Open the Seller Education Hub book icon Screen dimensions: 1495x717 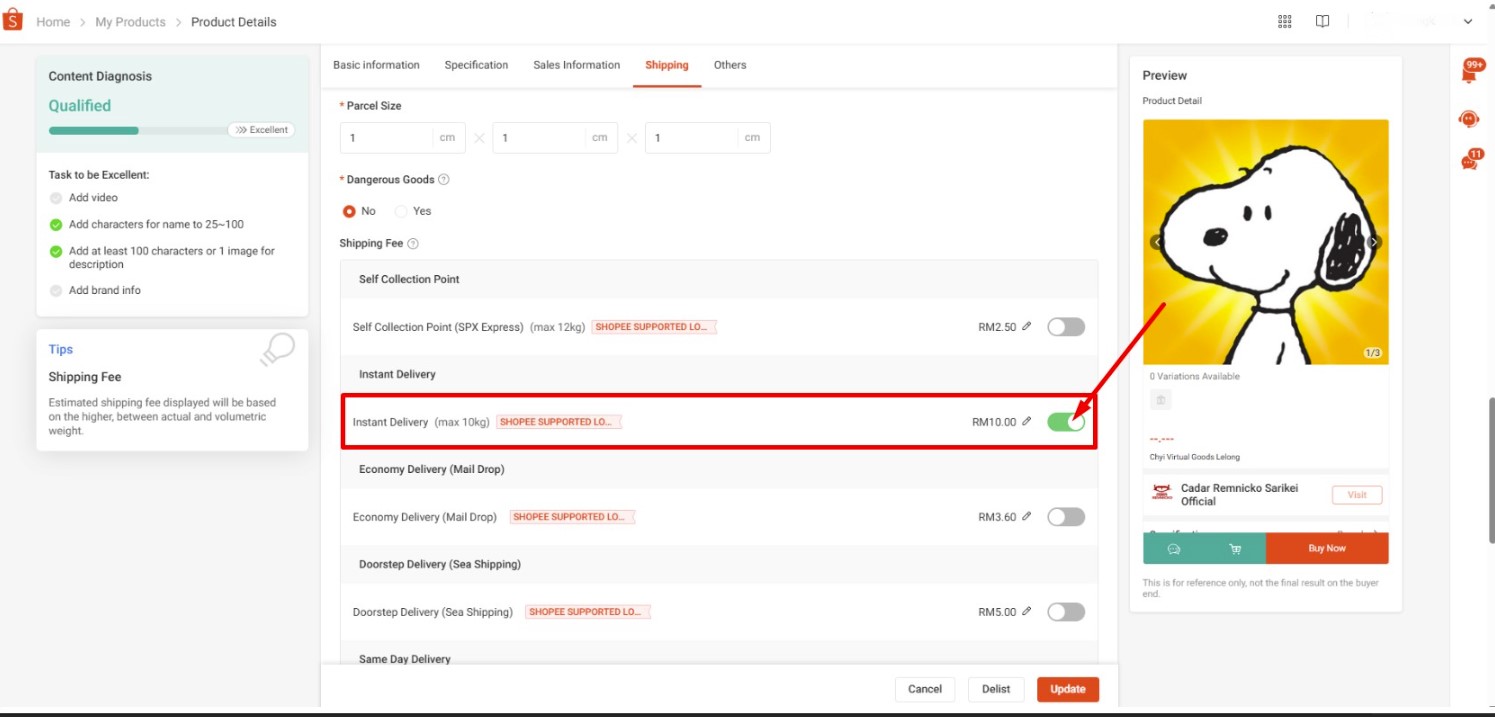tap(1322, 20)
